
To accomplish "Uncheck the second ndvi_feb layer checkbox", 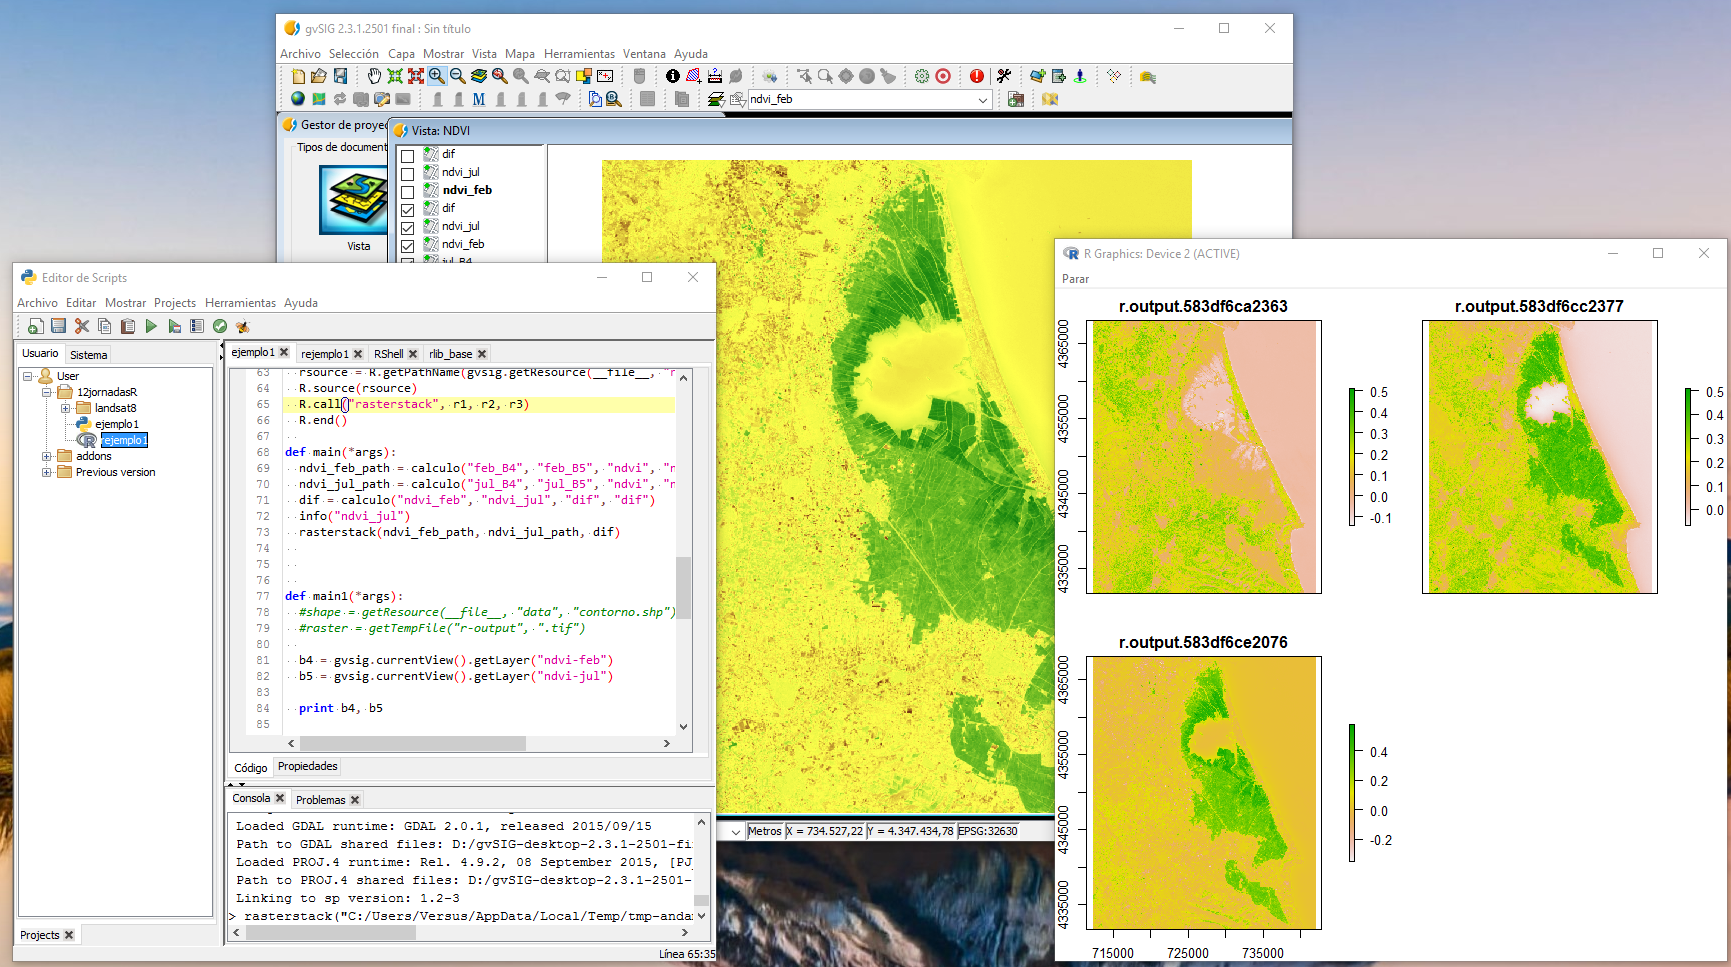I will (x=408, y=246).
